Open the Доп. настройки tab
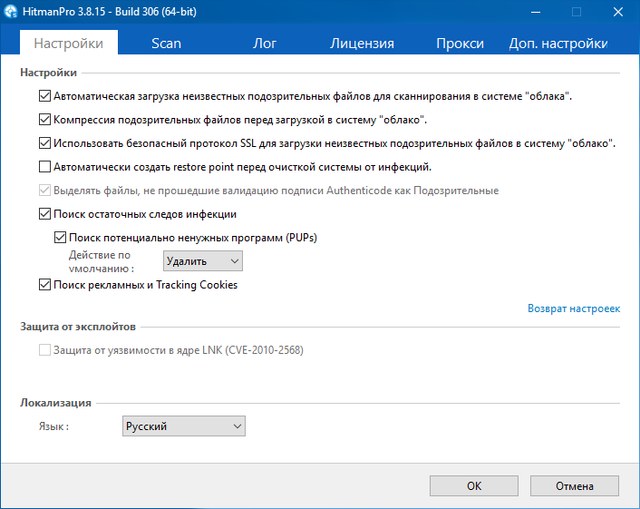The height and width of the screenshot is (509, 640). click(558, 43)
